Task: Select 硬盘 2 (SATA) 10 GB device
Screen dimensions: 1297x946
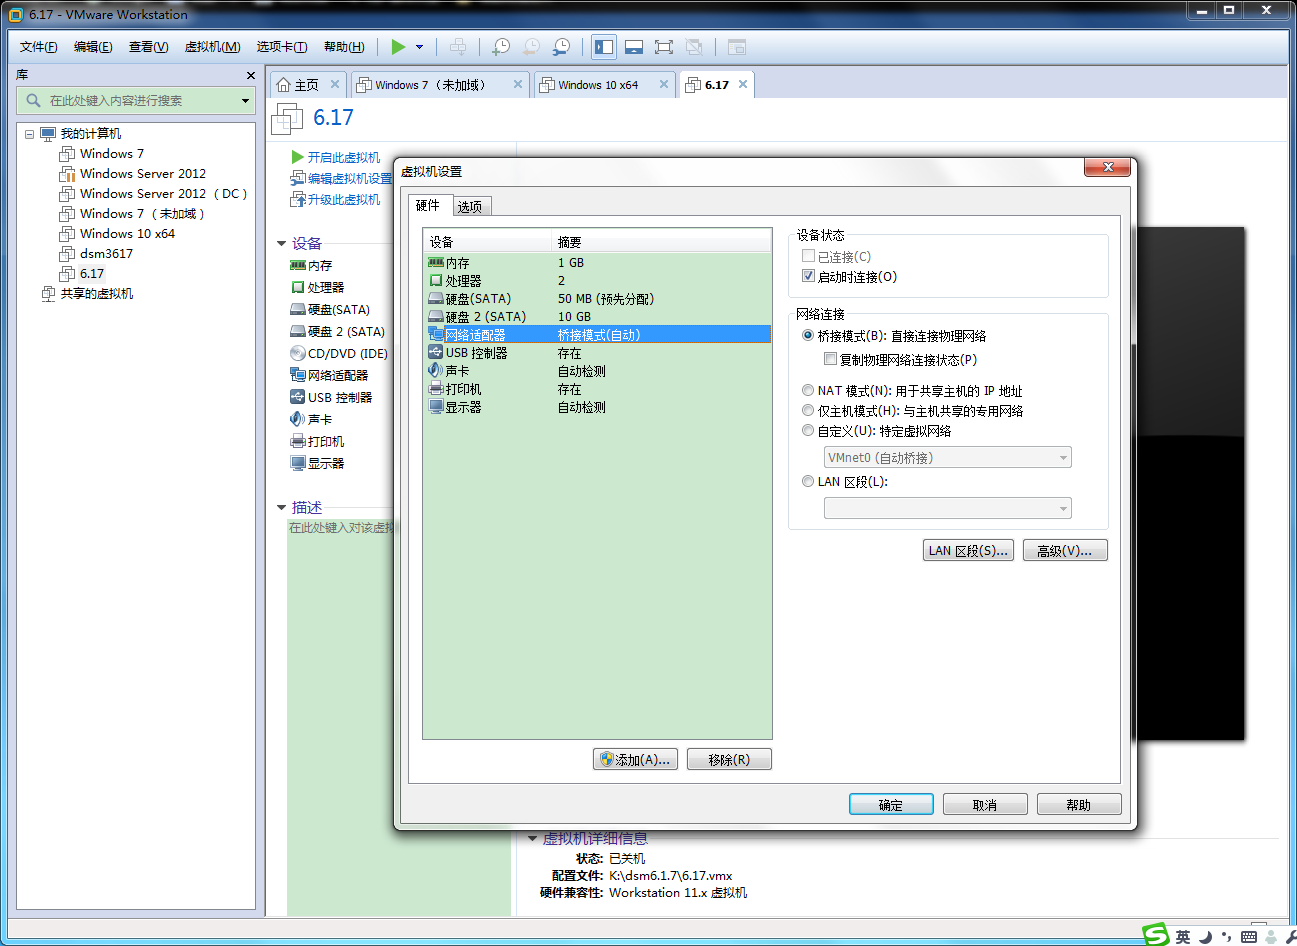Action: [x=598, y=317]
